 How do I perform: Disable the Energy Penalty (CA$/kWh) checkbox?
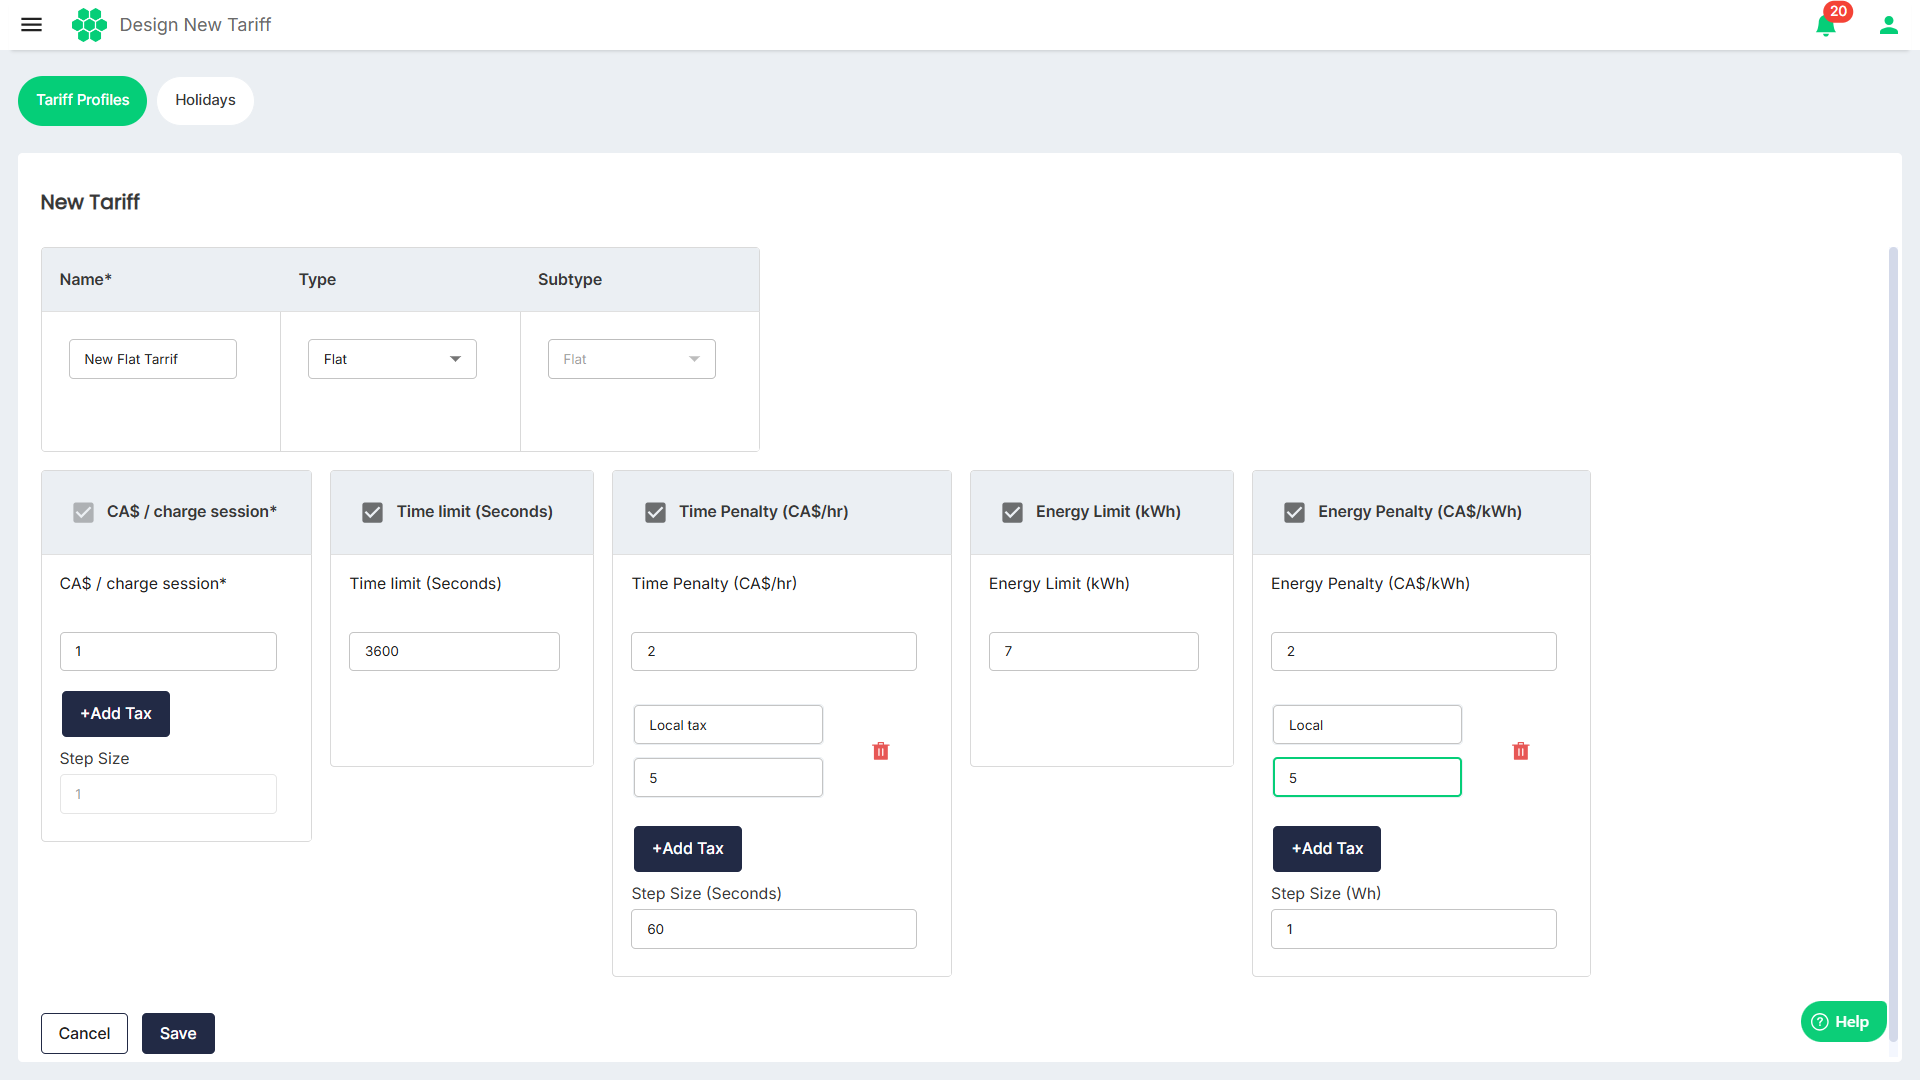(x=1294, y=512)
